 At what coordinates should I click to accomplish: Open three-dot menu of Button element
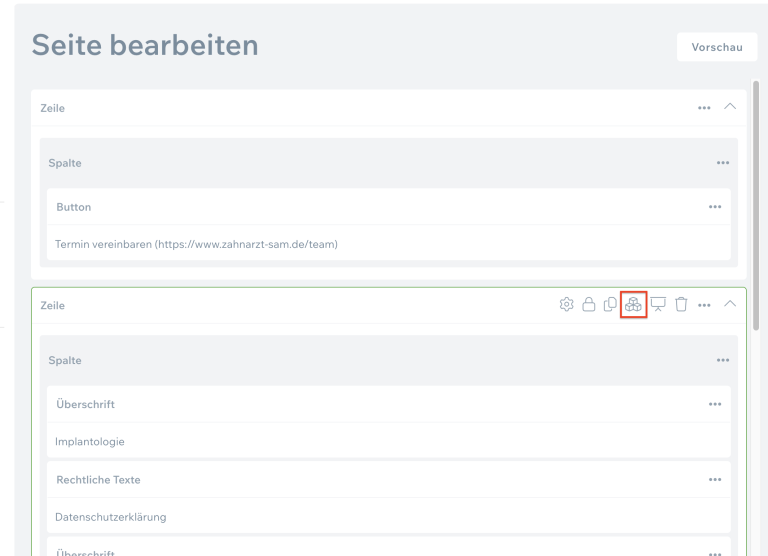715,207
